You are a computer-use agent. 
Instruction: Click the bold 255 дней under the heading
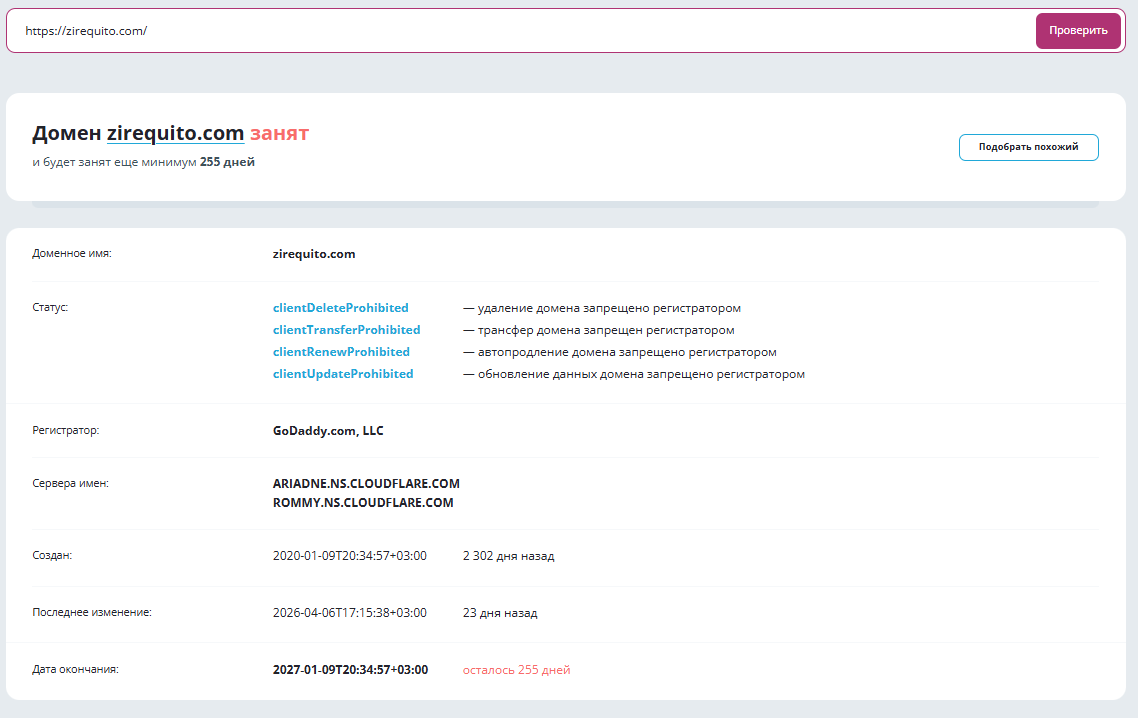pos(227,162)
